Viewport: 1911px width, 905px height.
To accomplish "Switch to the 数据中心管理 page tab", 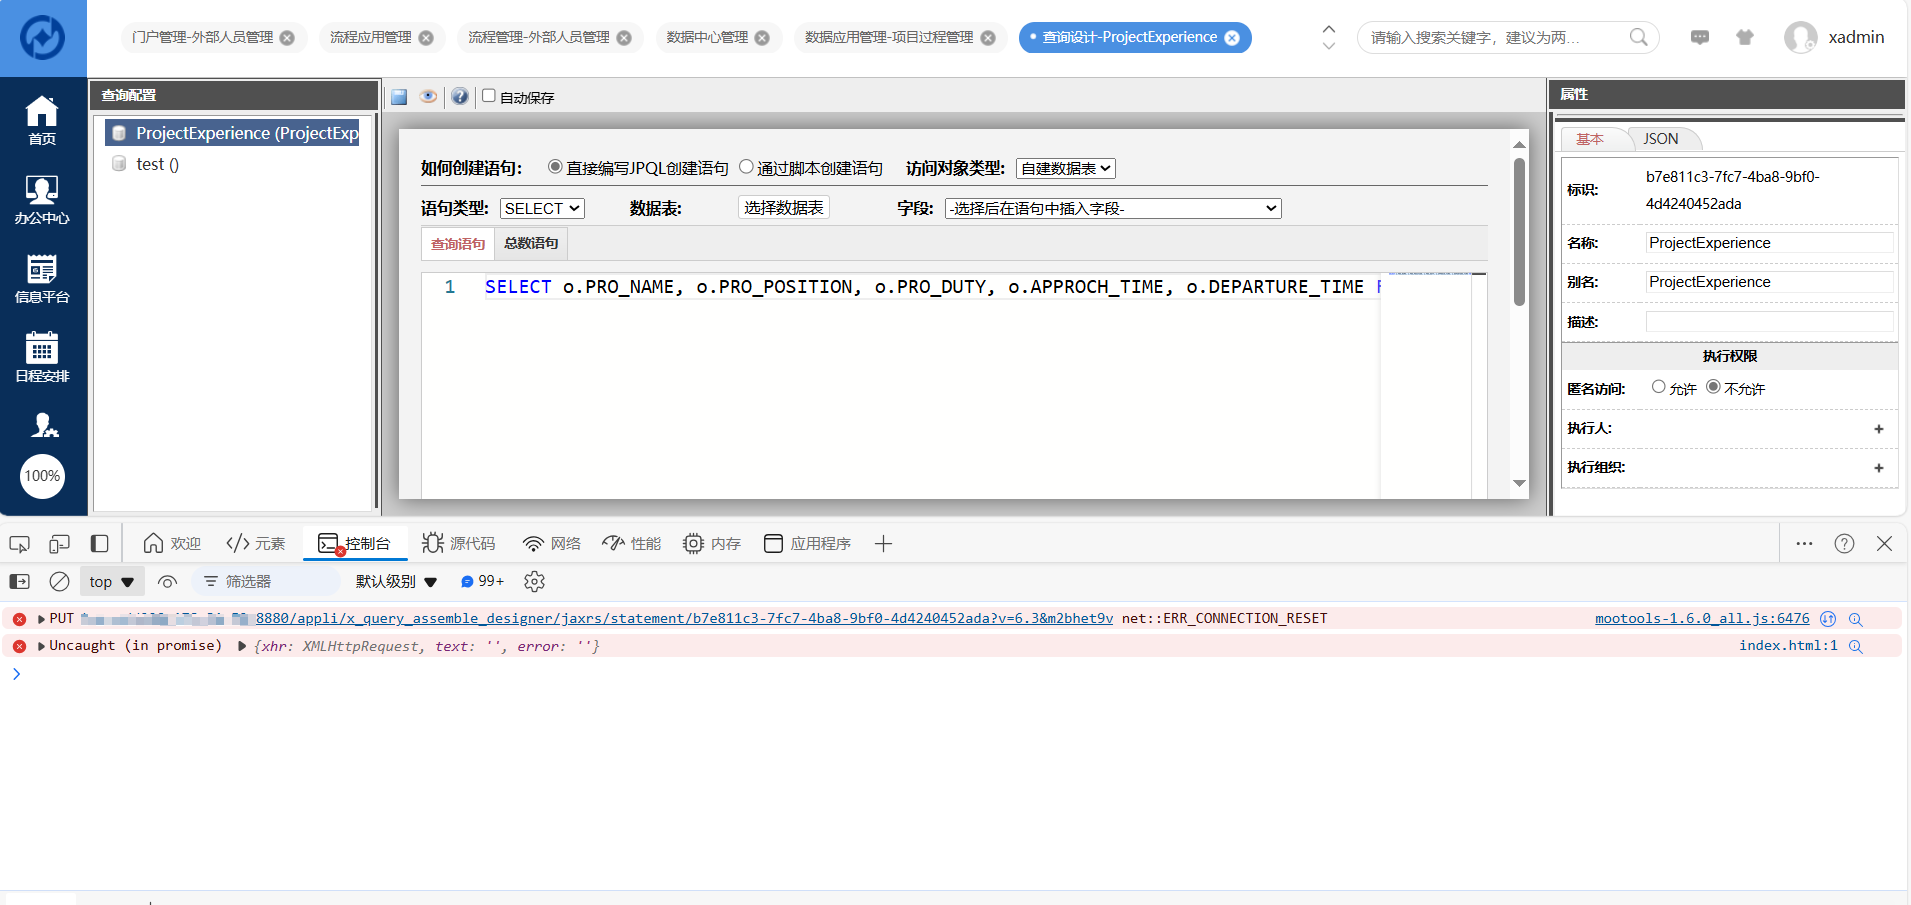I will coord(707,37).
